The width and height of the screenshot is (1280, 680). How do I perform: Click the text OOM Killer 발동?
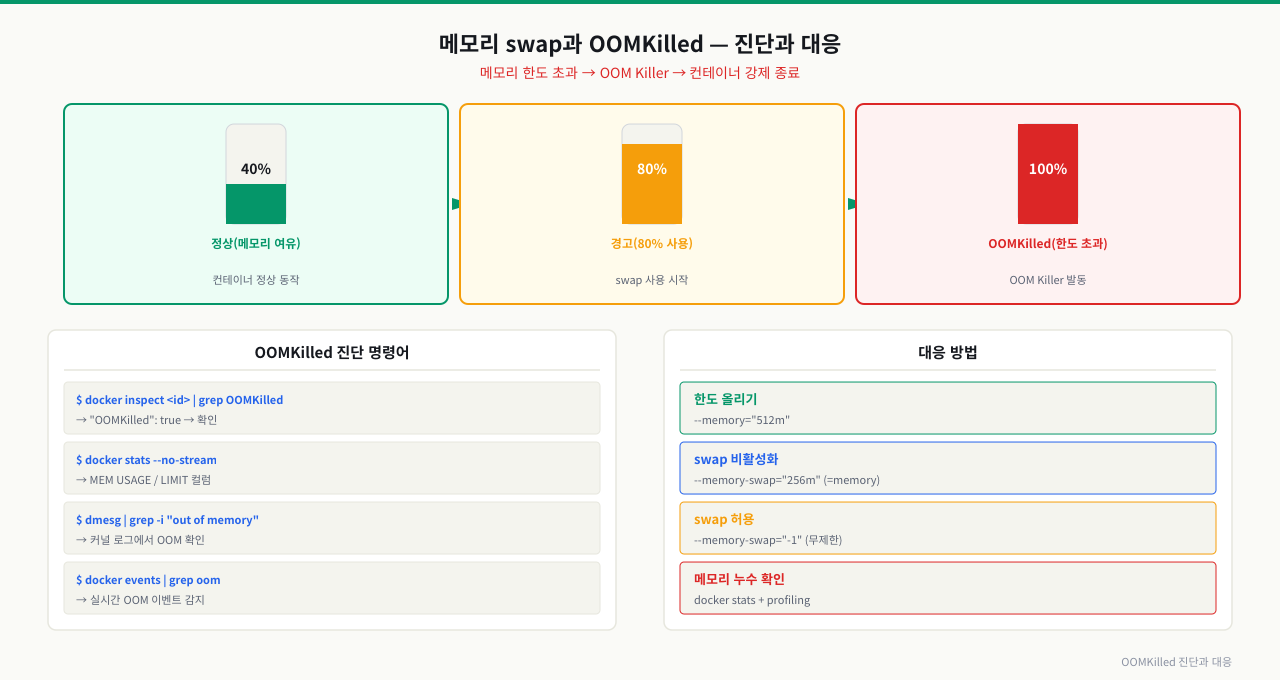(x=1048, y=280)
